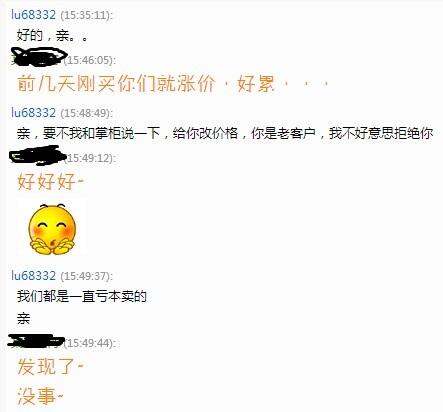
Task: Click the single-character message 亲
Action: tap(23, 318)
